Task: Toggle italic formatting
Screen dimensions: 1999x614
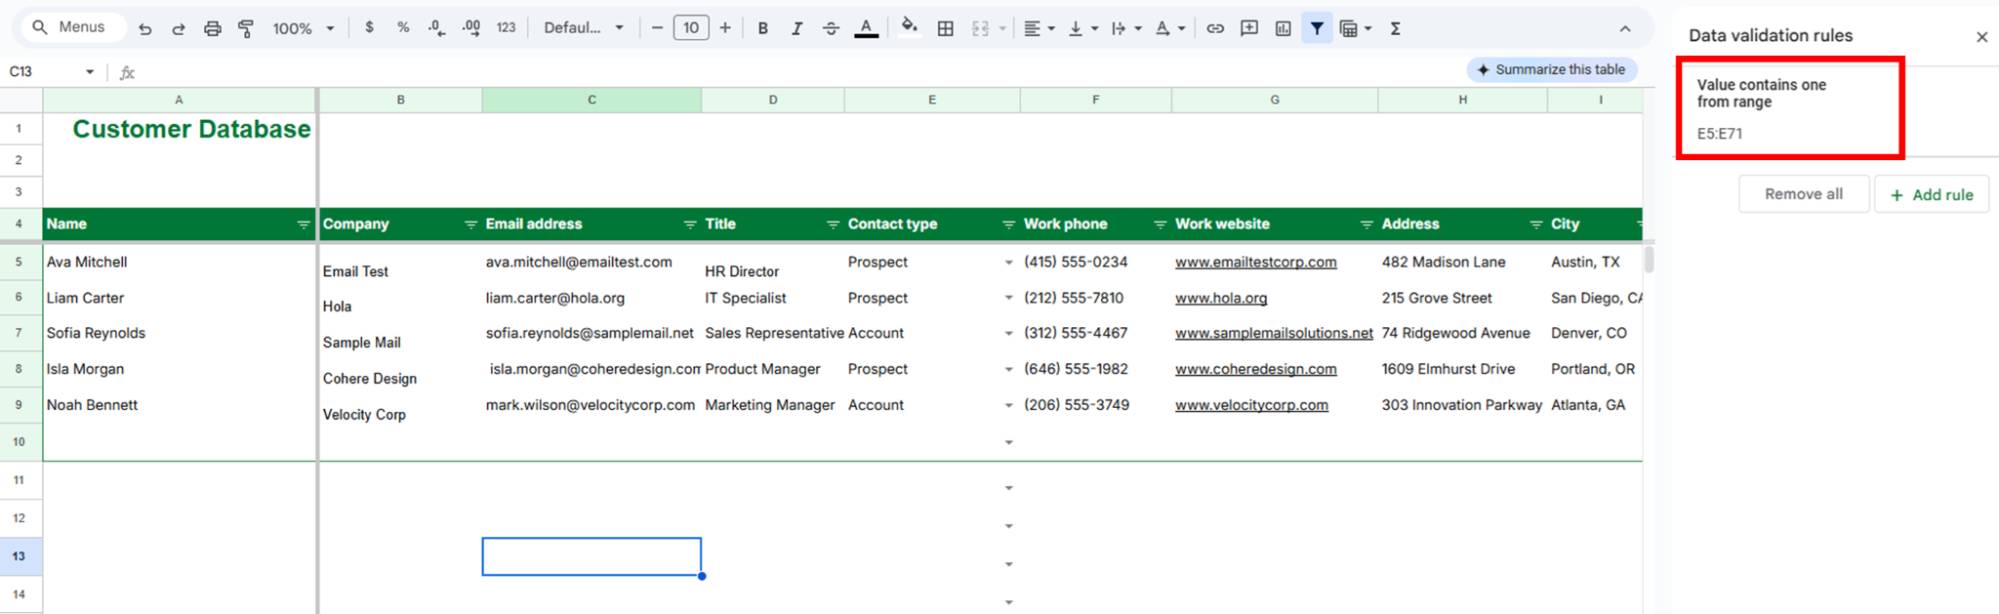Action: coord(797,28)
